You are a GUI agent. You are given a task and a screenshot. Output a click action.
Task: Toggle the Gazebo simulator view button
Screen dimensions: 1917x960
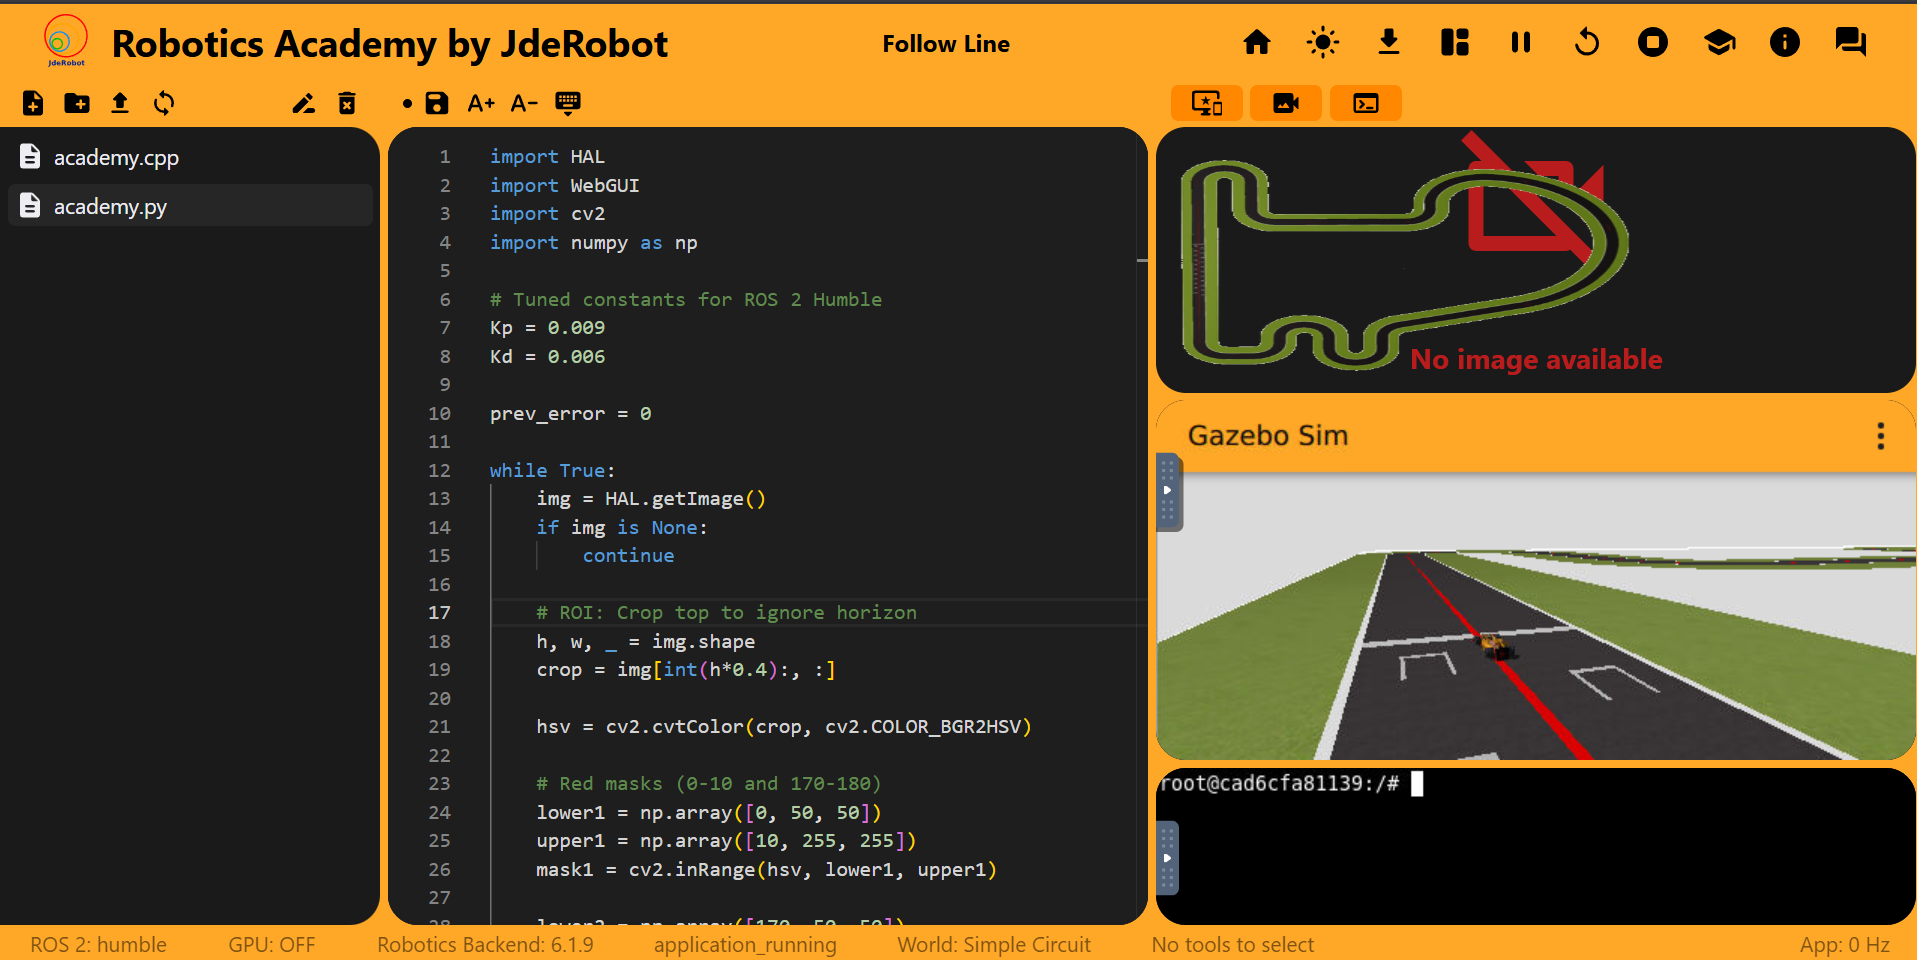[1207, 103]
